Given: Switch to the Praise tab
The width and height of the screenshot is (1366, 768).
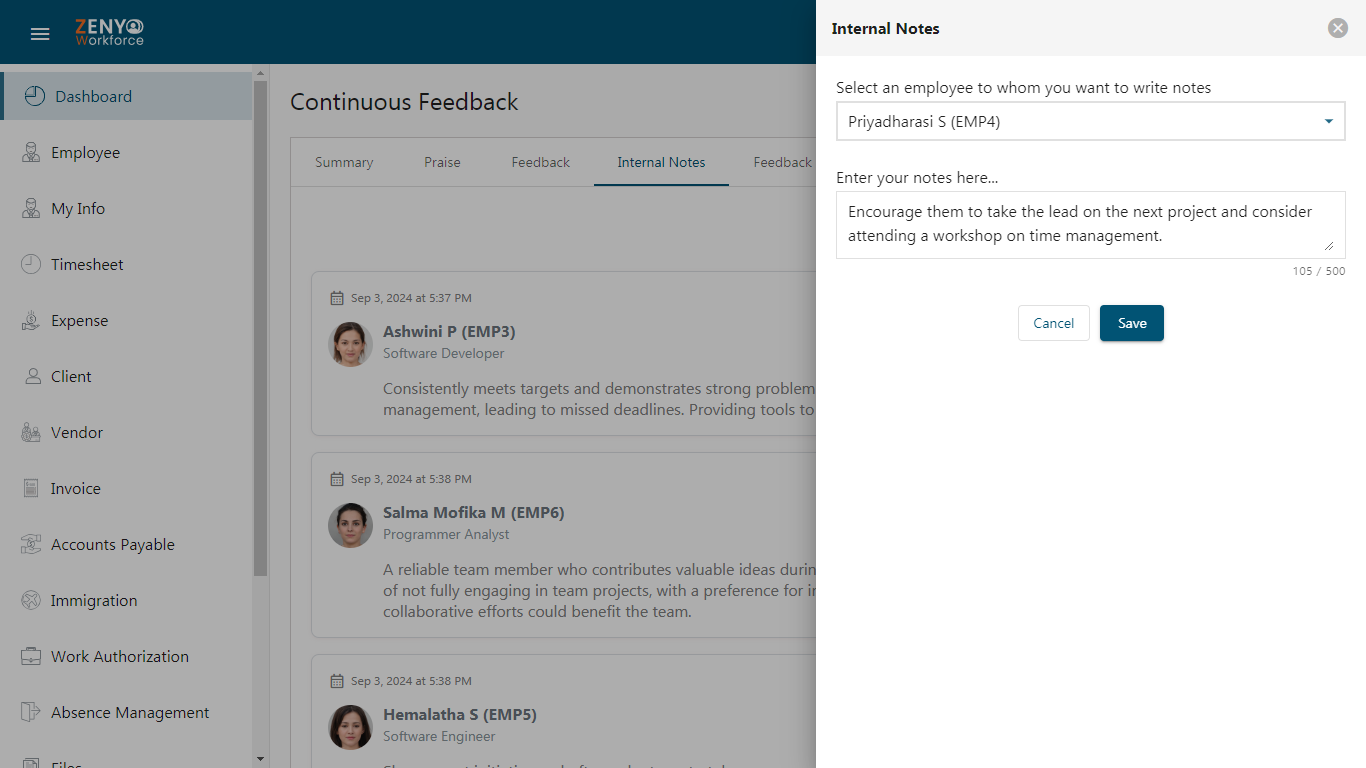Looking at the screenshot, I should click(x=442, y=162).
